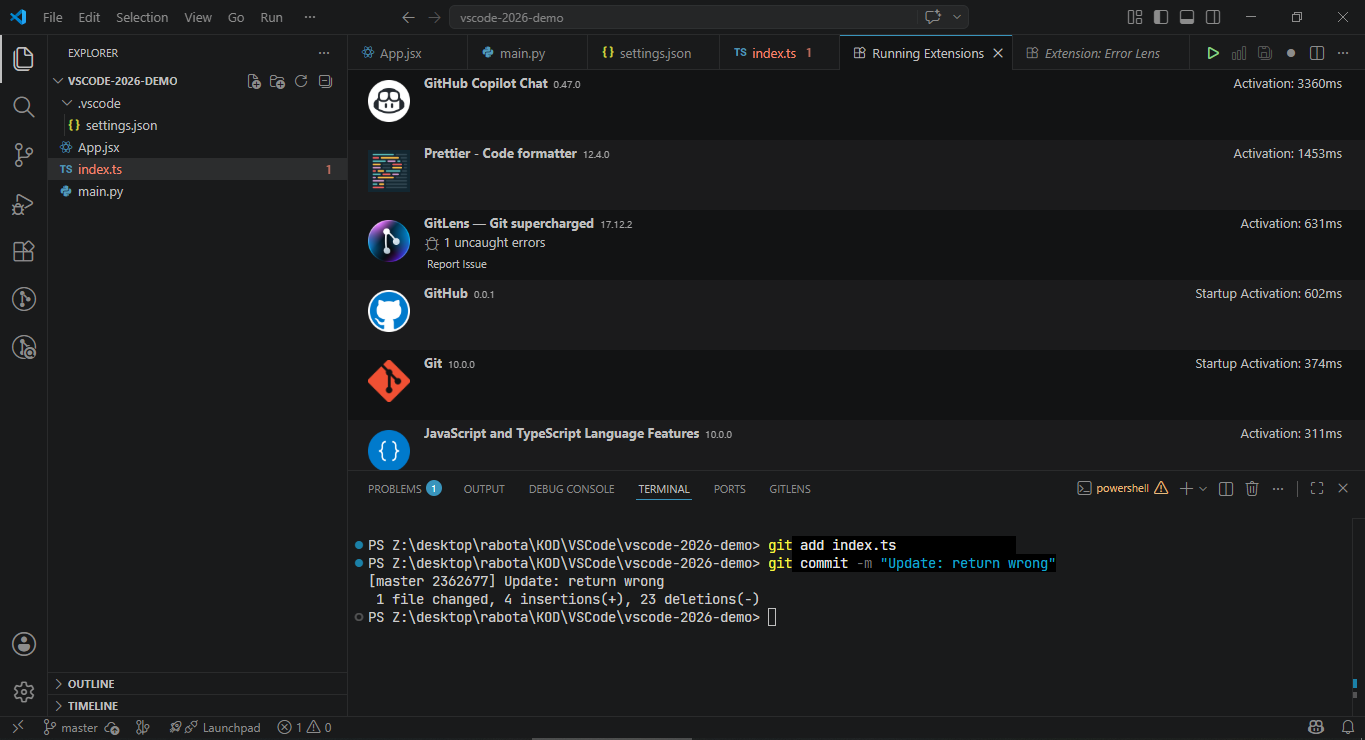This screenshot has width=1365, height=740.
Task: Open the Extensions view
Action: [23, 251]
